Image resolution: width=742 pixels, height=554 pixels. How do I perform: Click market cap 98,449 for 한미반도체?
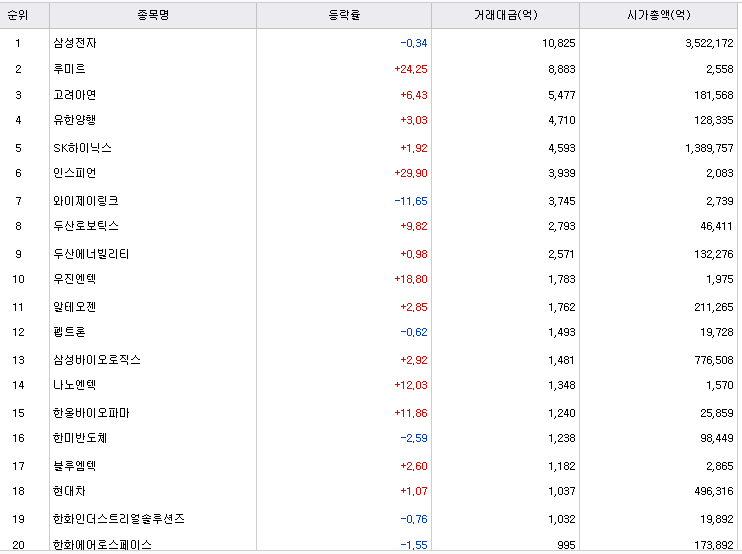(716, 438)
